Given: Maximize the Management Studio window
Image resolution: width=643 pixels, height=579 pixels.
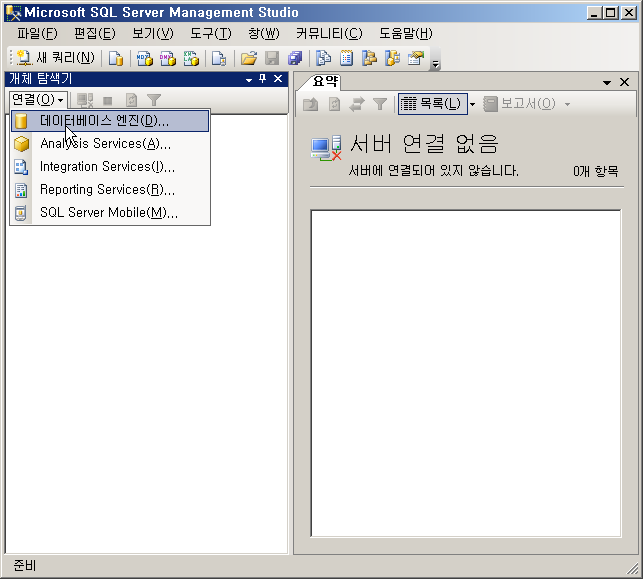Looking at the screenshot, I should coord(611,13).
